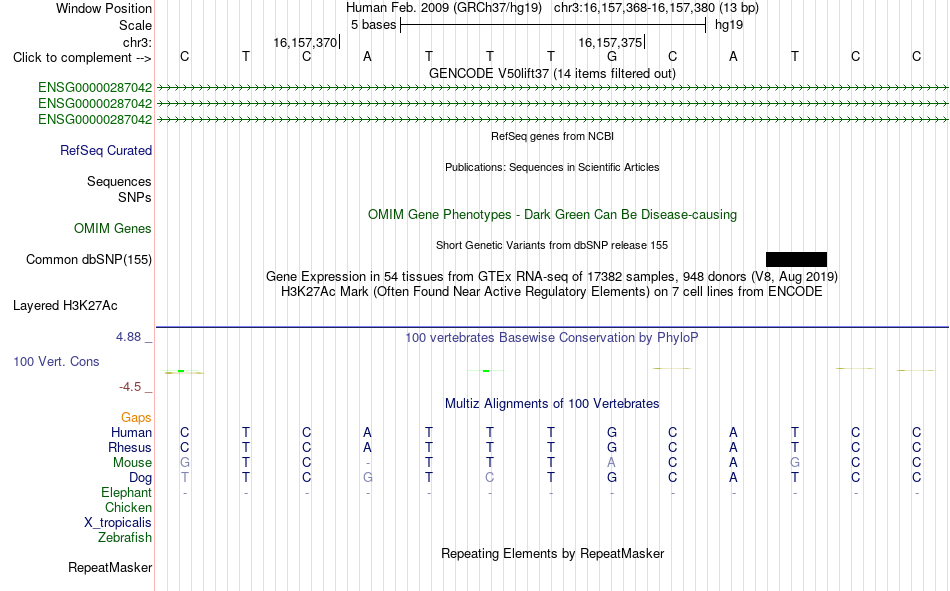Click the '5 bases' scale bar label
The height and width of the screenshot is (591, 950).
(x=373, y=25)
